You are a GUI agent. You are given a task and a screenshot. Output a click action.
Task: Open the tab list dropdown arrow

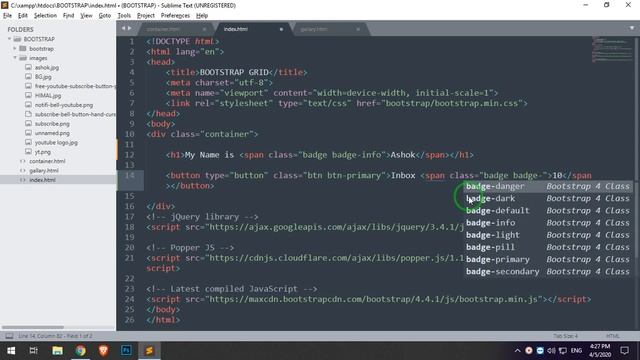tap(632, 28)
